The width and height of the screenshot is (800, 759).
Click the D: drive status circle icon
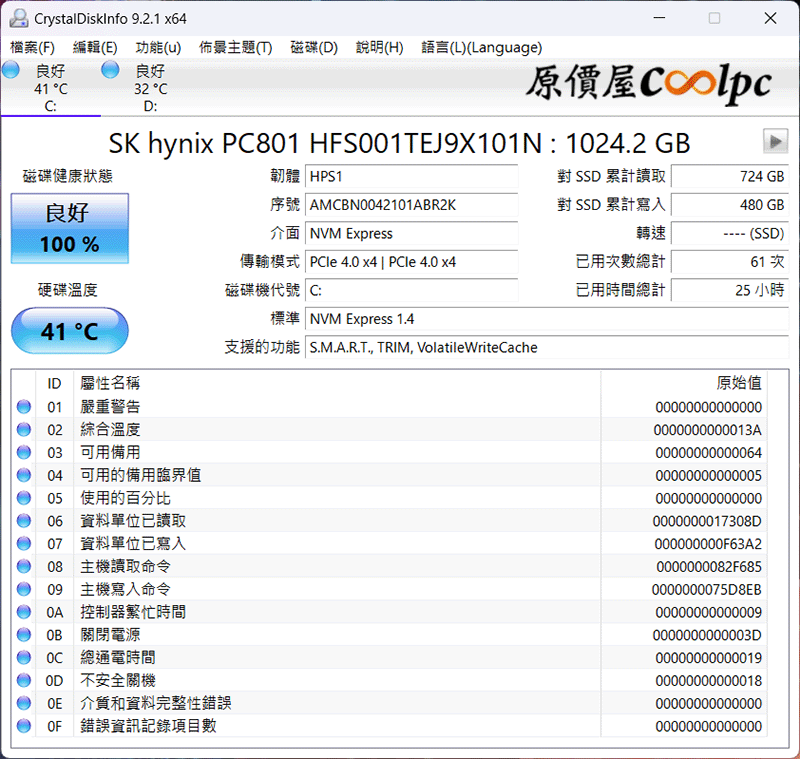pos(110,70)
